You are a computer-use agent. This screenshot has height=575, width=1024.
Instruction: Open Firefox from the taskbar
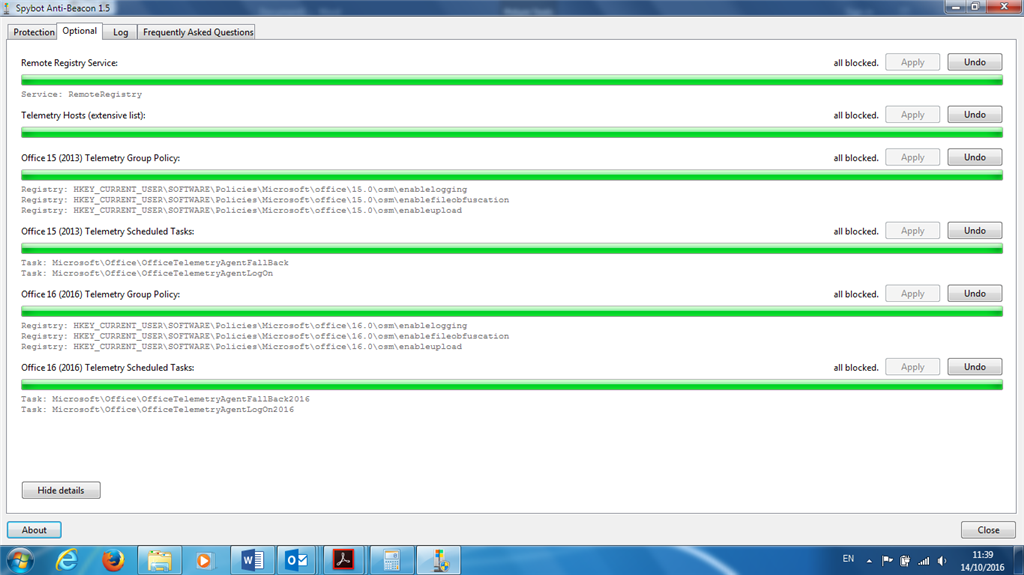[113, 561]
